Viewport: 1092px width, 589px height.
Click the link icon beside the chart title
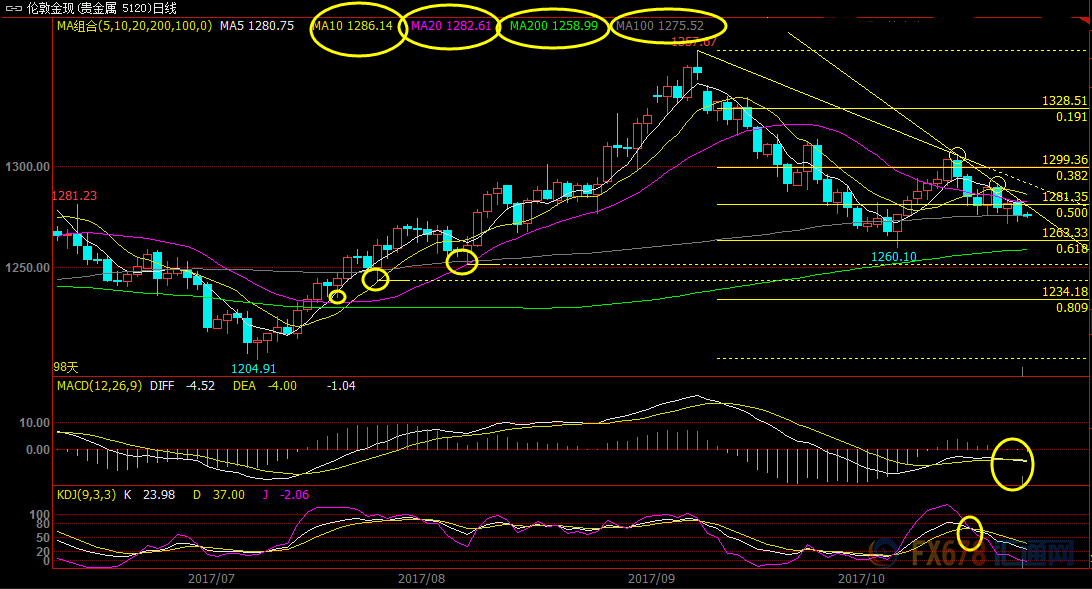pos(14,8)
